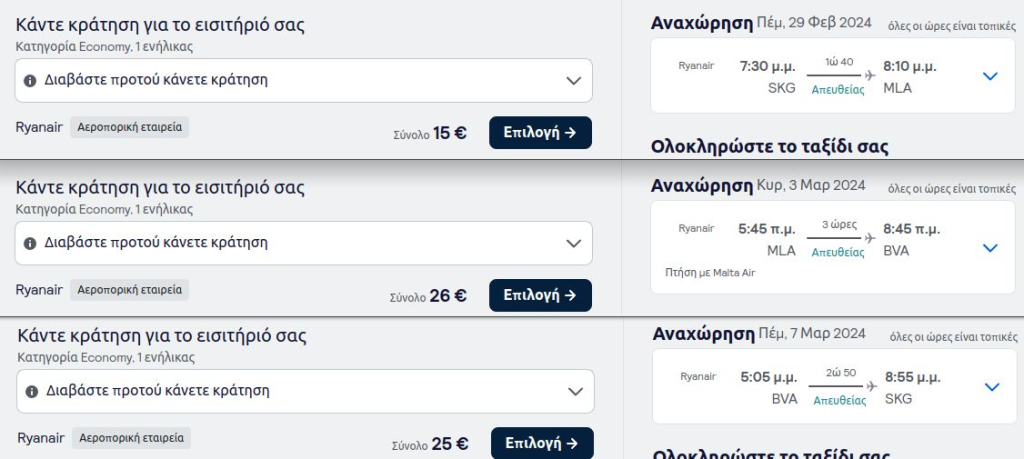
Task: Select the 25 € Ryanair ticket with Επιλογή
Action: tap(542, 443)
